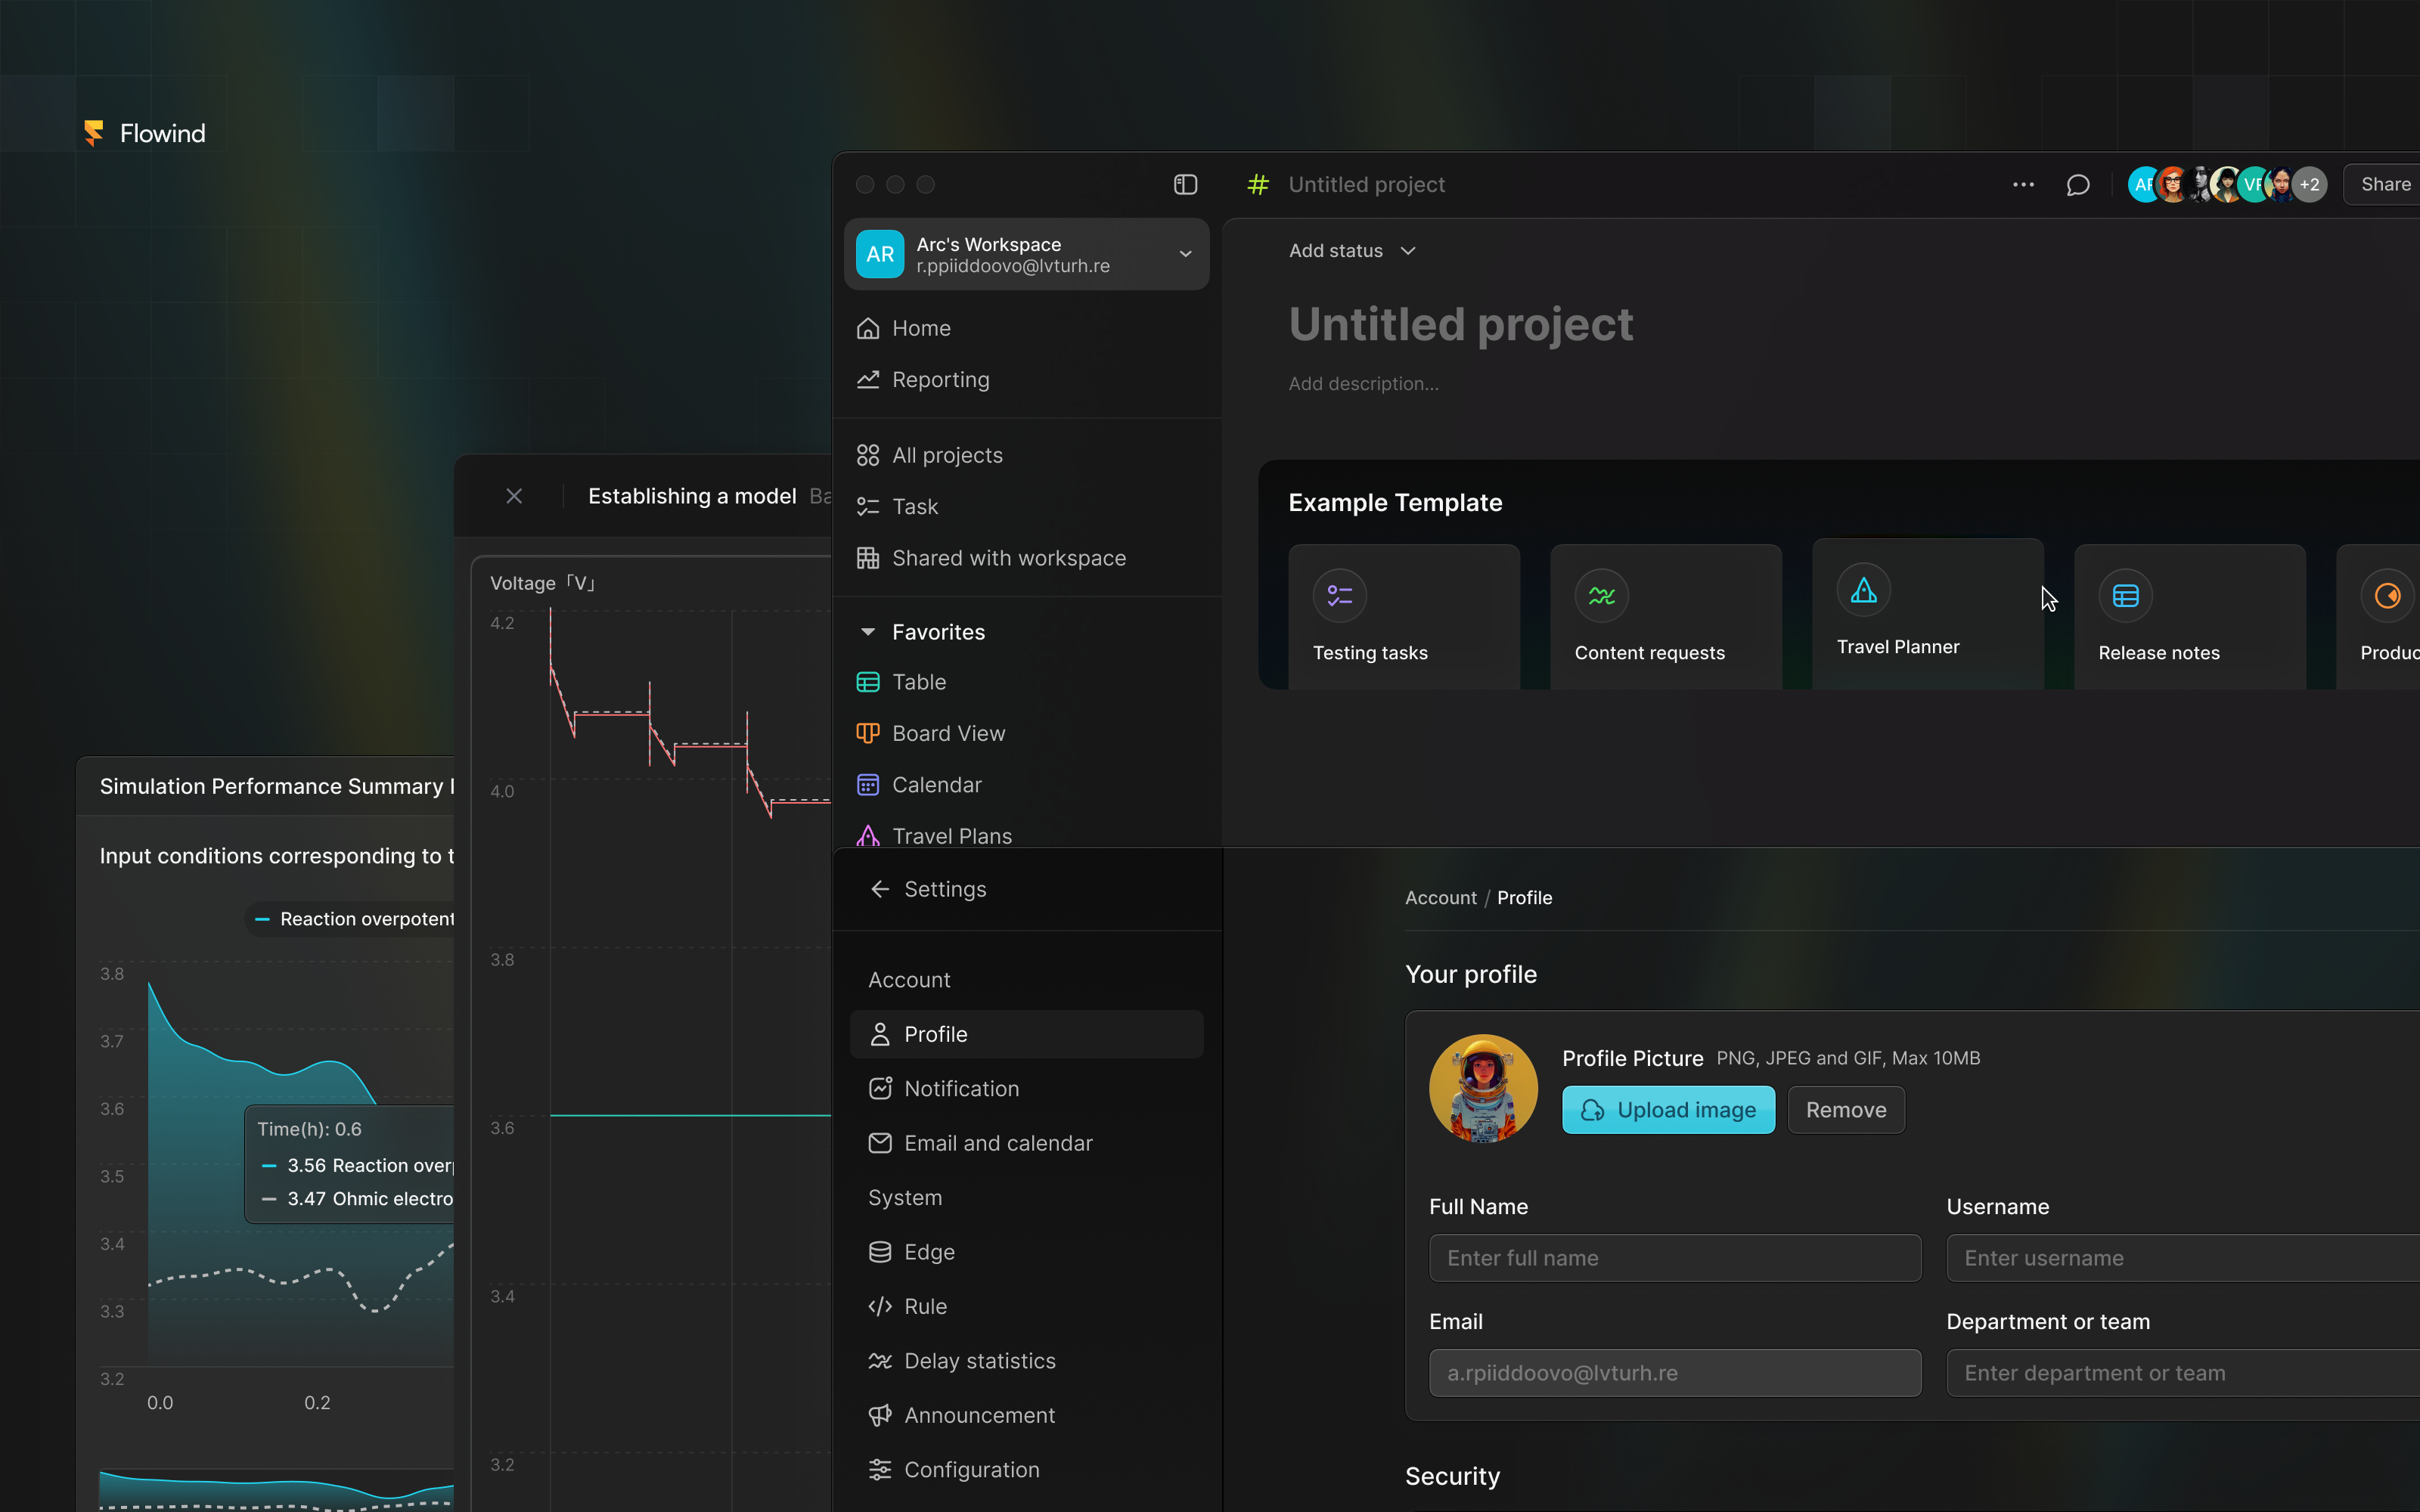Open the Task section
Image resolution: width=2420 pixels, height=1512 pixels.
(1027, 507)
